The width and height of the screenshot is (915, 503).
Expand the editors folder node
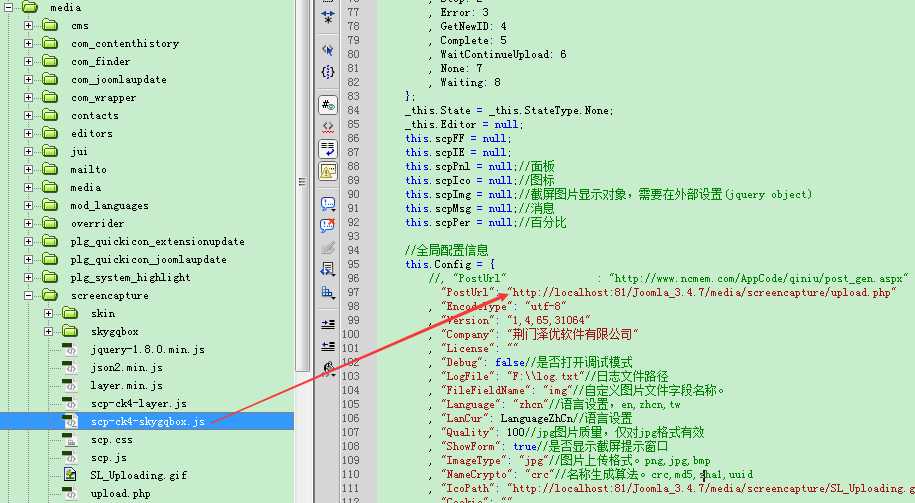[28, 133]
